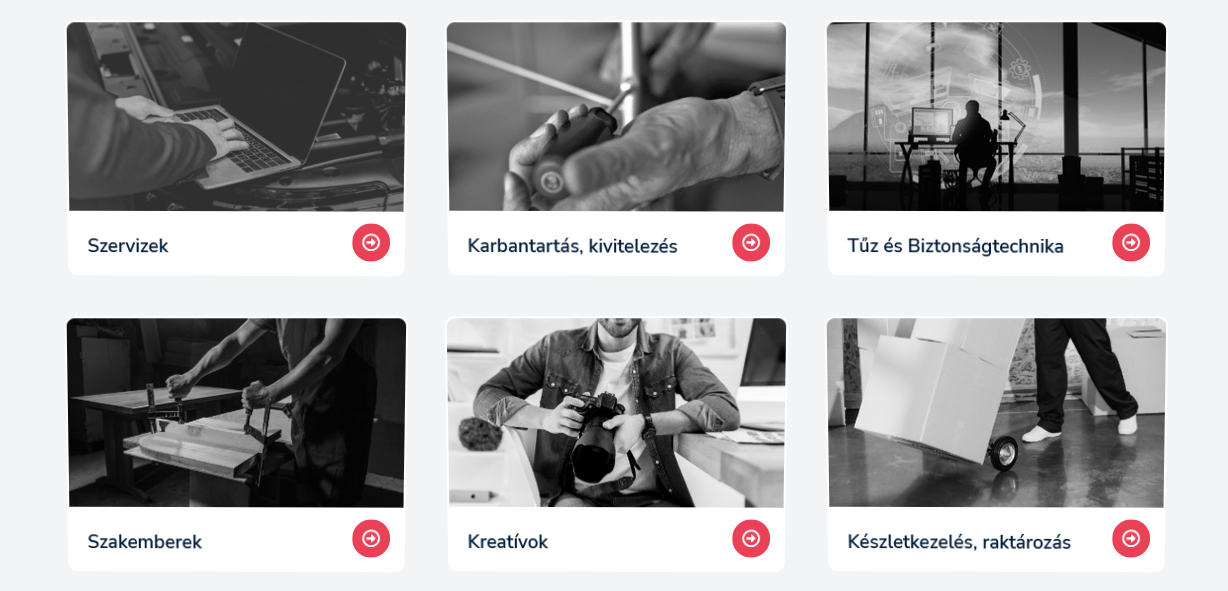Select the Kreatívok category label

point(508,542)
